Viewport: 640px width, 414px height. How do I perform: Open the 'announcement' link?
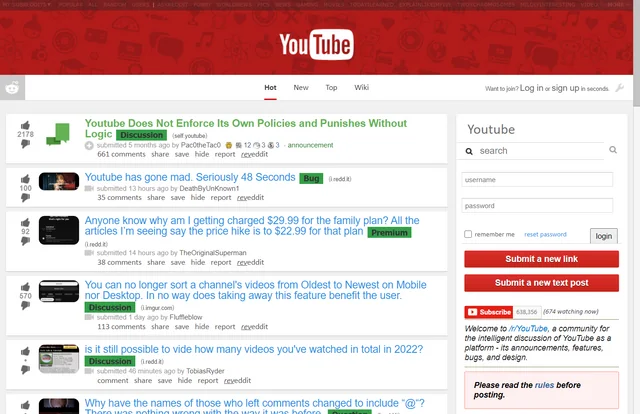310,145
